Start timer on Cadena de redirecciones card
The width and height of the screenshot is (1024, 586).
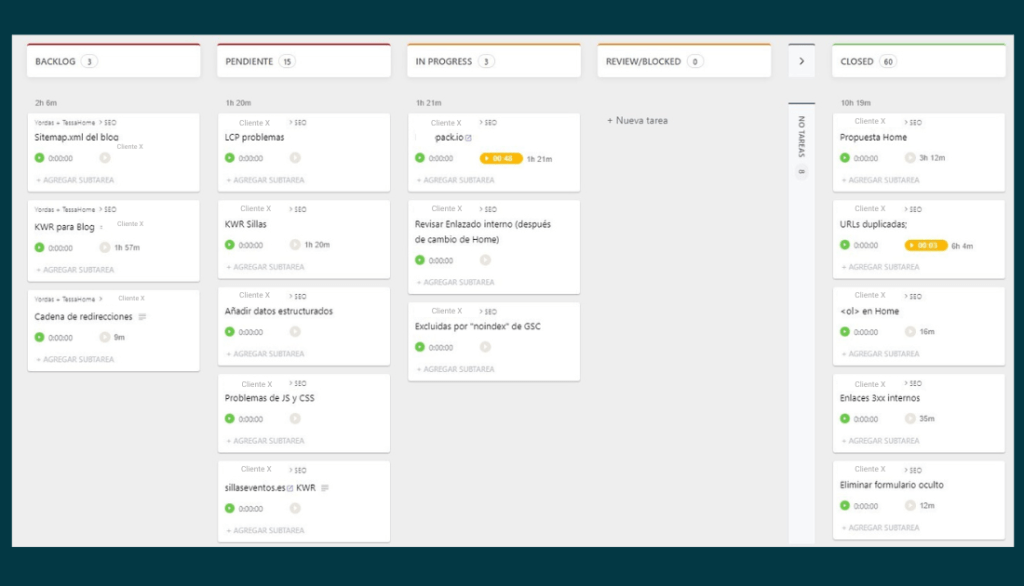[105, 337]
